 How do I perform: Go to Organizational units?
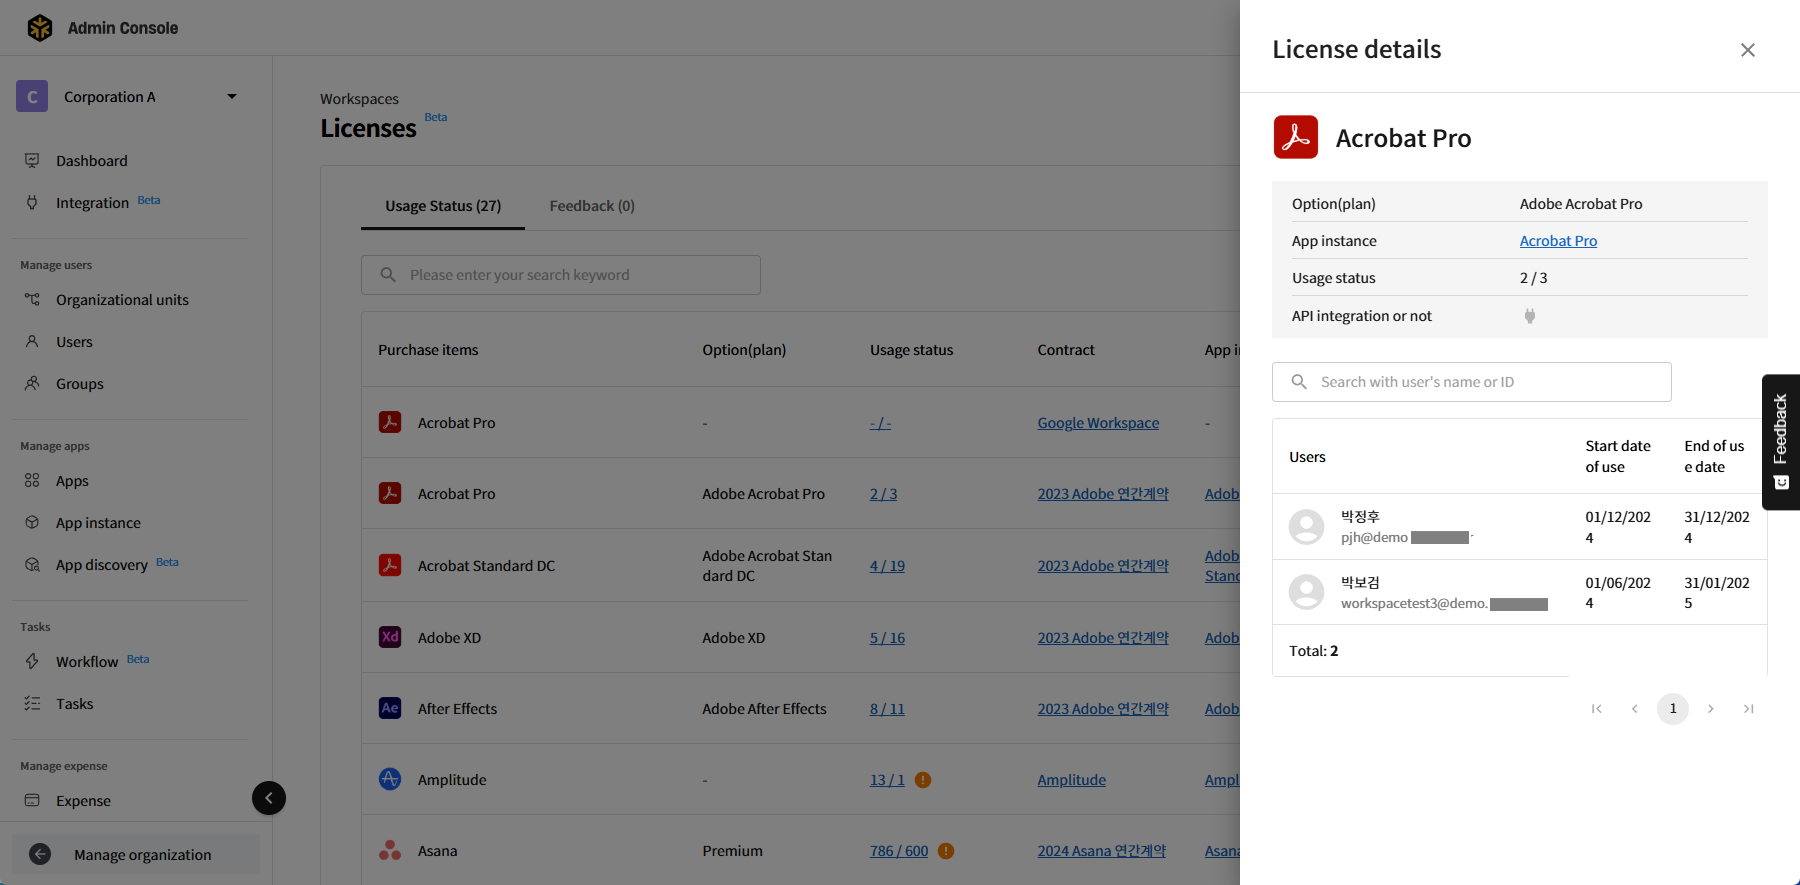[122, 300]
